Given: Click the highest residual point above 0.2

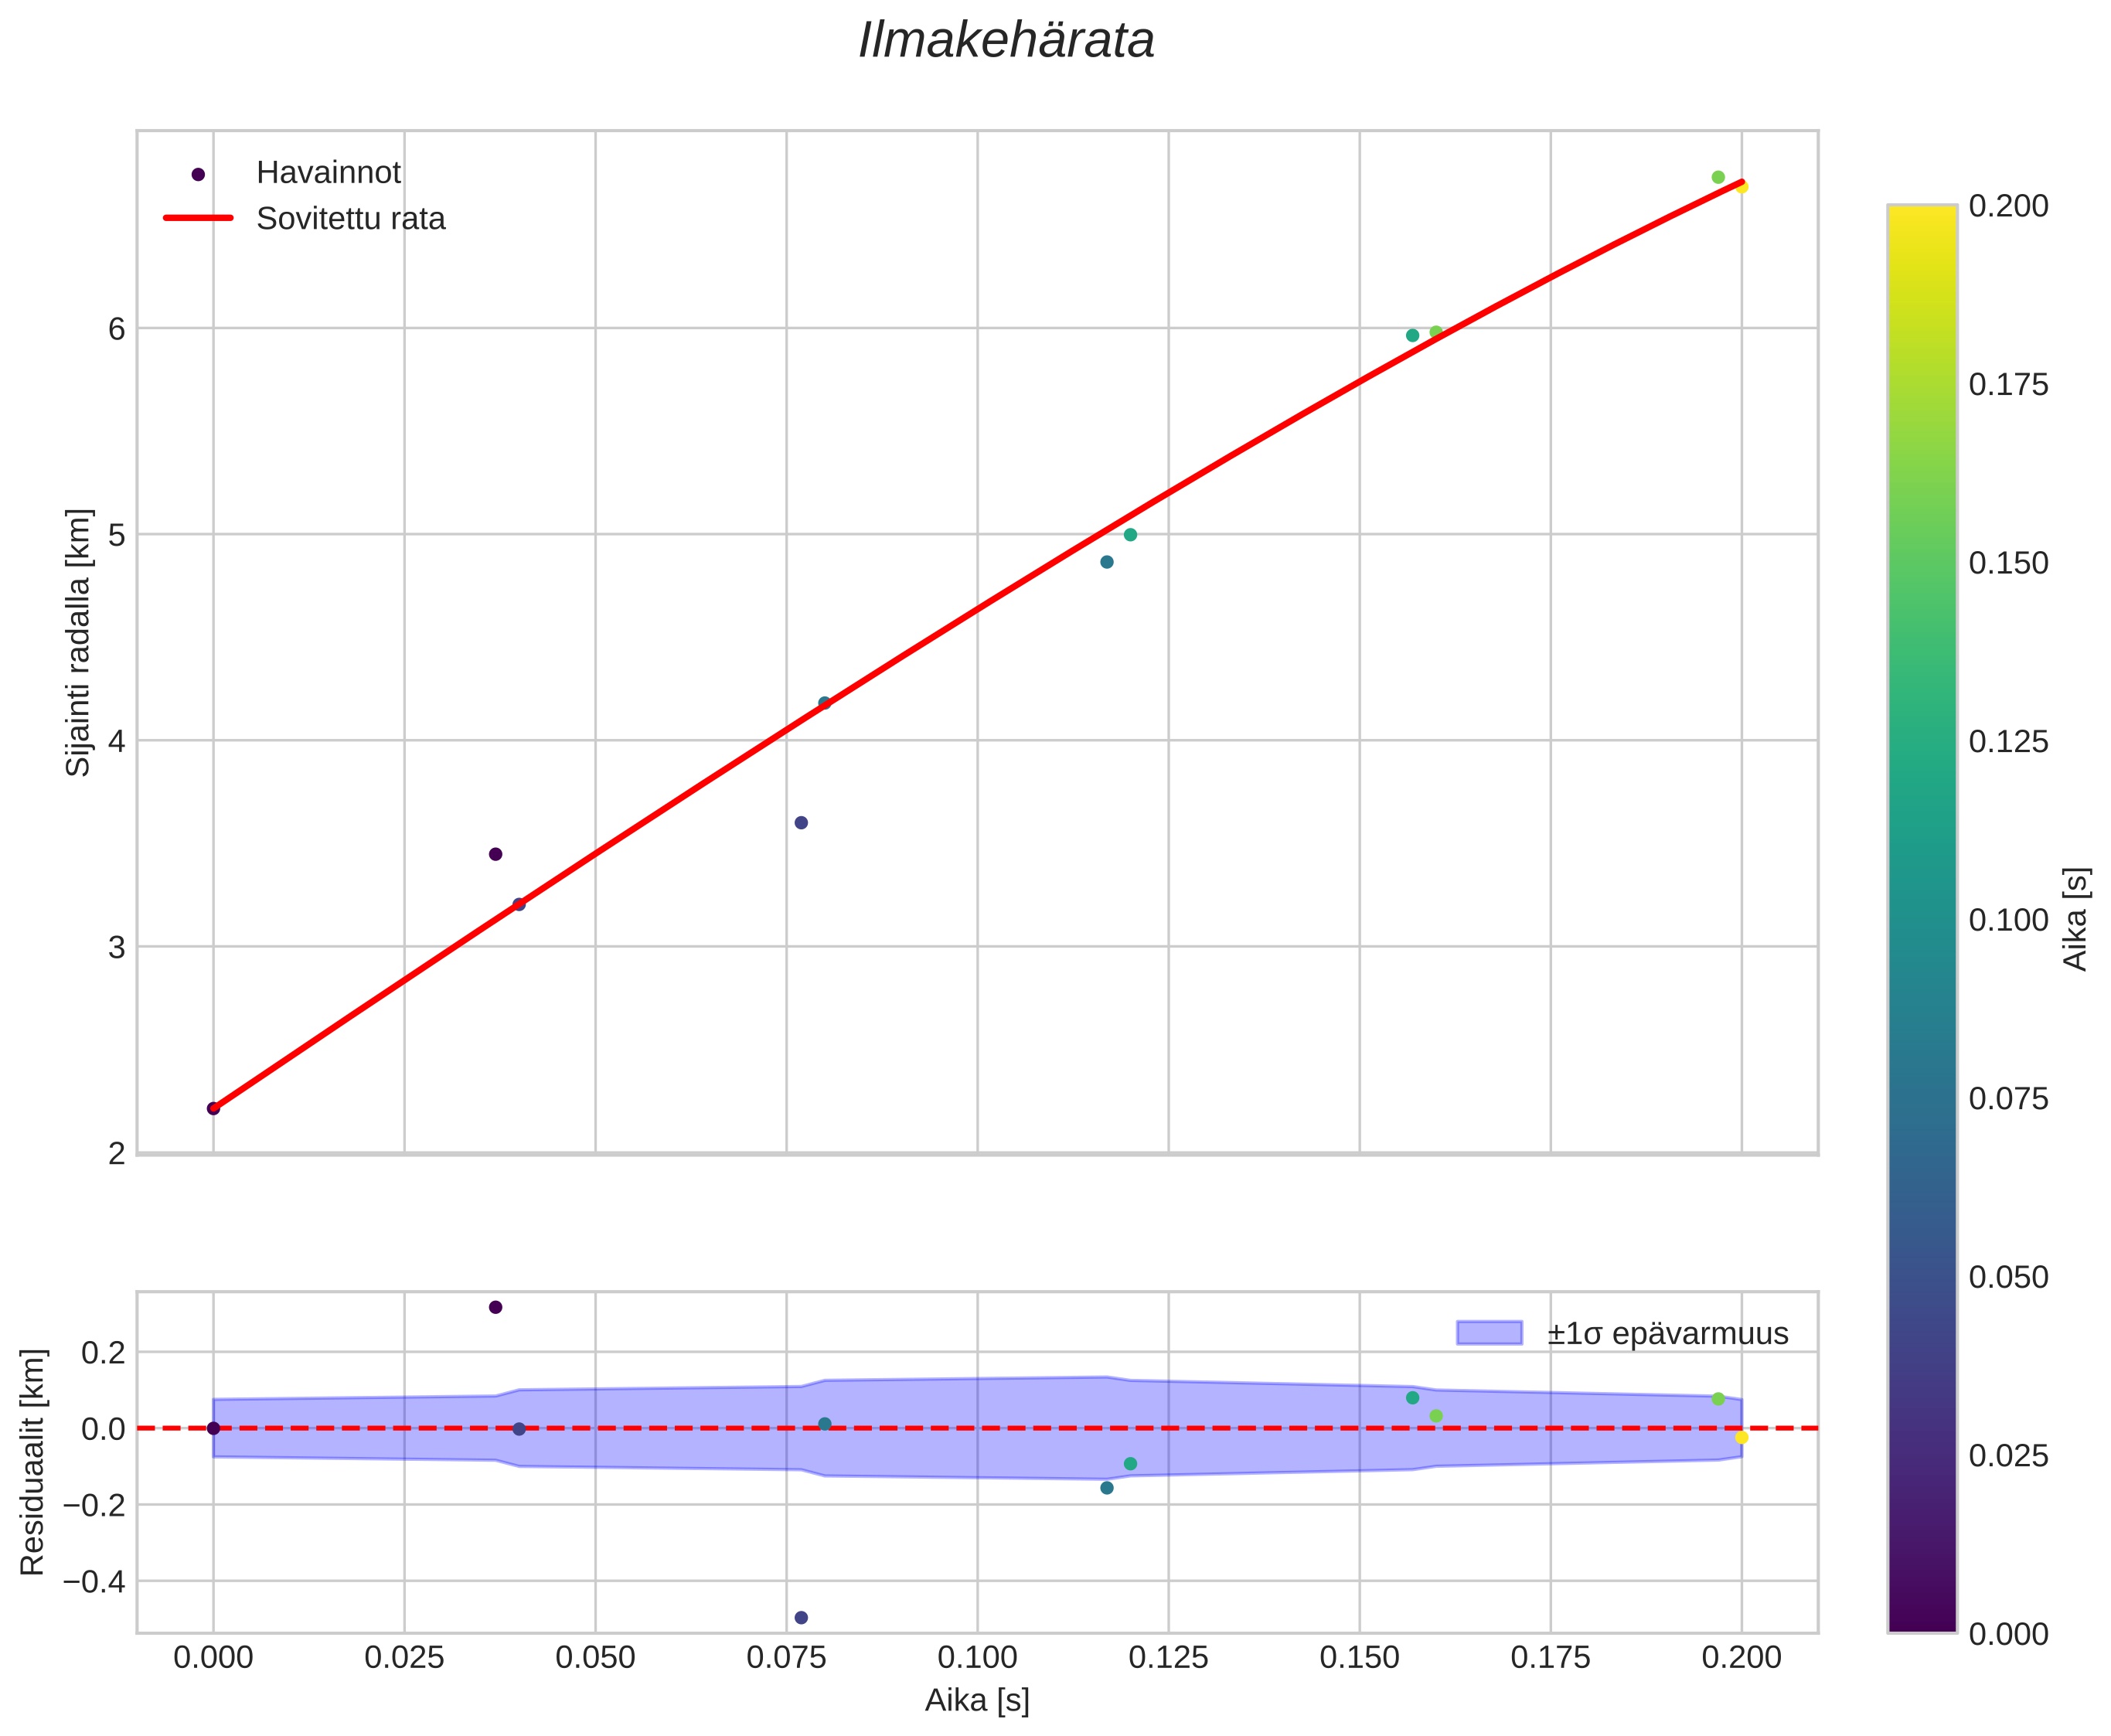Looking at the screenshot, I should point(495,1307).
